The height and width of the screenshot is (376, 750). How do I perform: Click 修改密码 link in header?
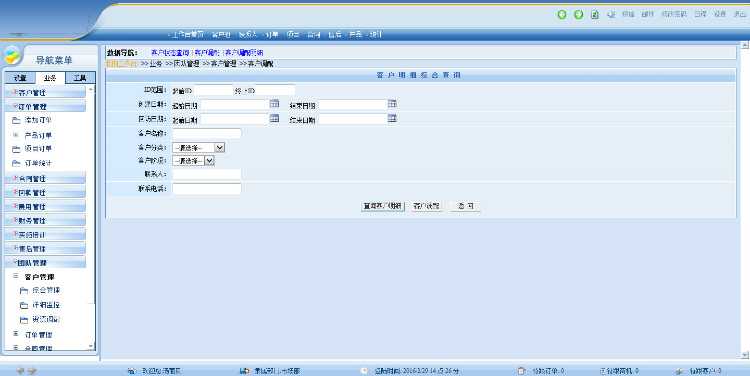click(x=674, y=14)
